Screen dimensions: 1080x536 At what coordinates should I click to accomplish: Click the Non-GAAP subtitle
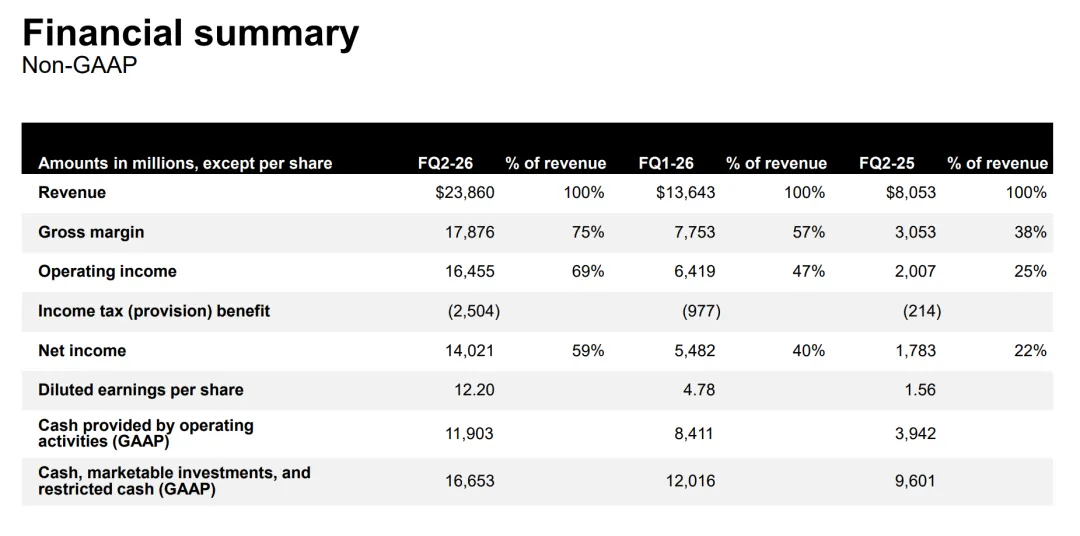[79, 66]
